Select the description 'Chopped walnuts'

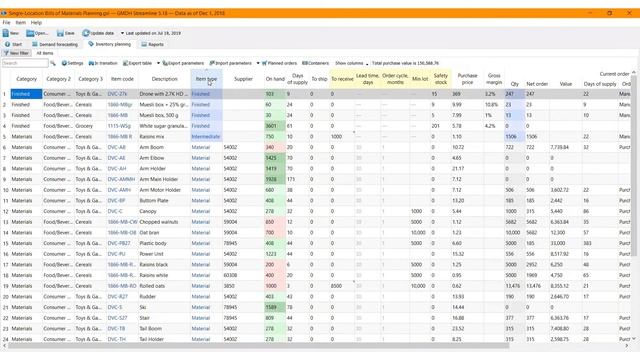click(x=159, y=222)
